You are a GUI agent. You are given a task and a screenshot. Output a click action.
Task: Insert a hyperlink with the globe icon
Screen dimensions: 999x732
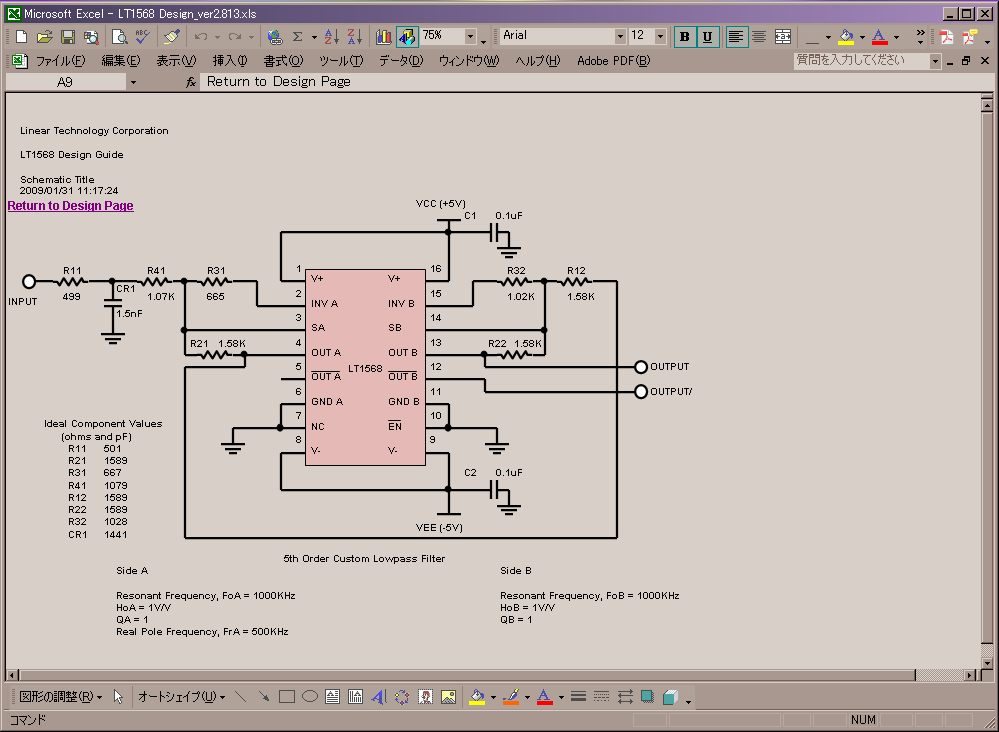click(275, 36)
